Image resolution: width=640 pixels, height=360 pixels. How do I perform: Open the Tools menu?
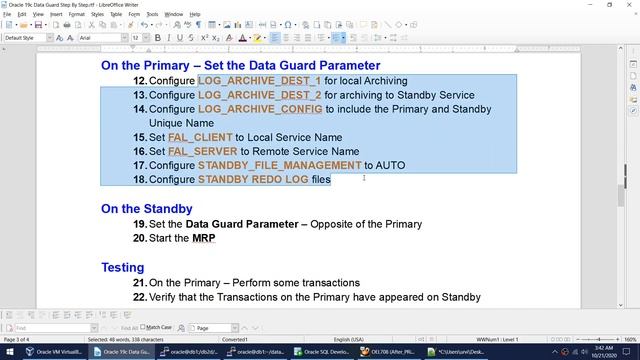pos(152,14)
